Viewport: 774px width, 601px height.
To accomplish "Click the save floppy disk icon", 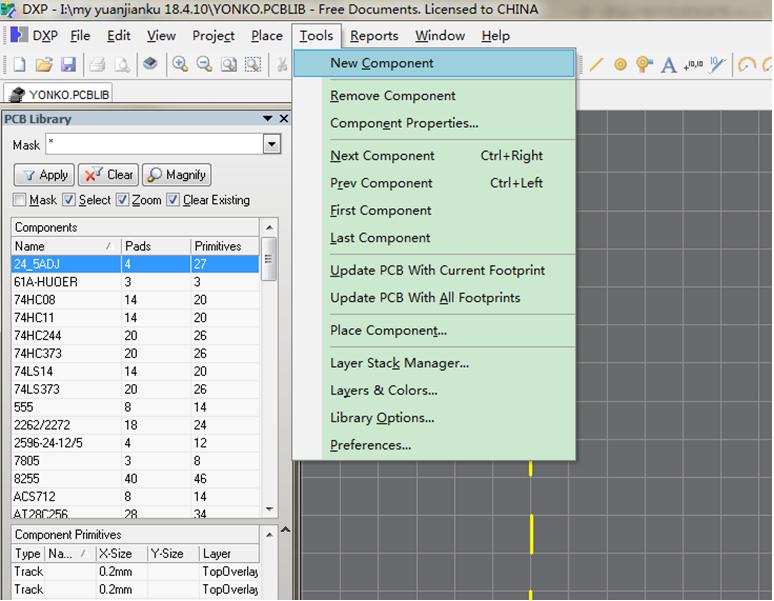I will point(68,65).
